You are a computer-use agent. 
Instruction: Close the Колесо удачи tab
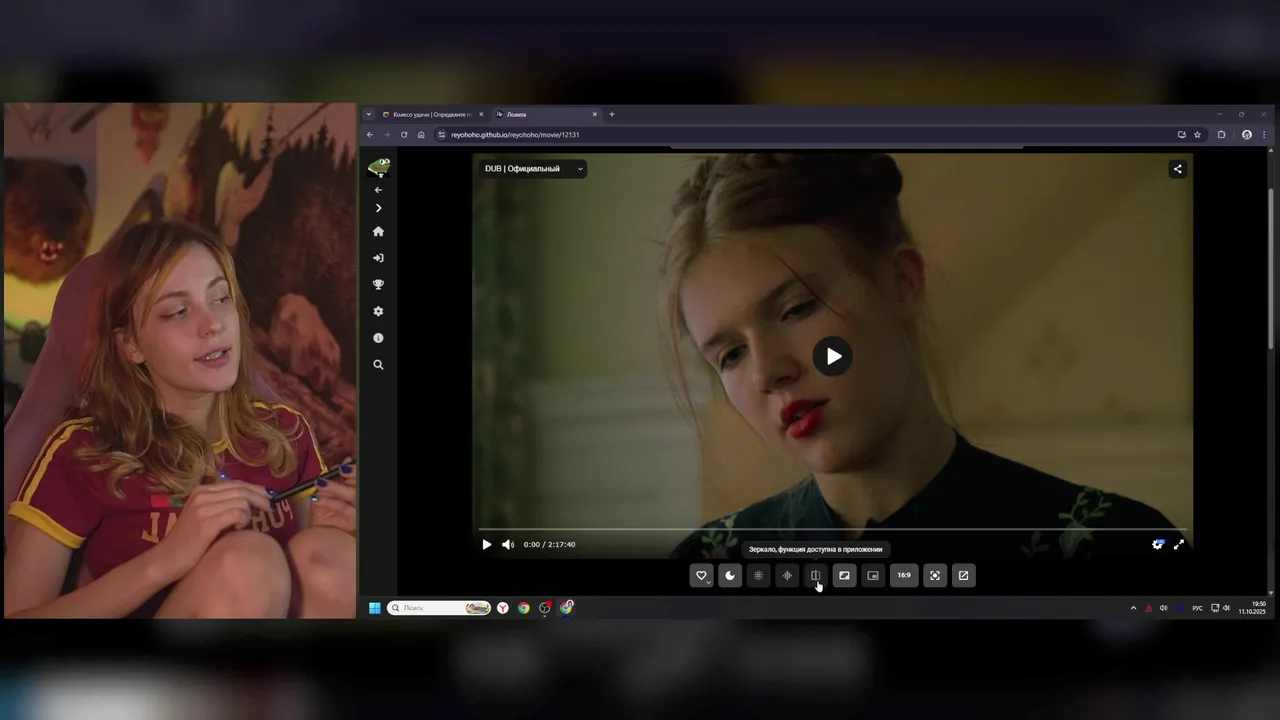(x=481, y=114)
